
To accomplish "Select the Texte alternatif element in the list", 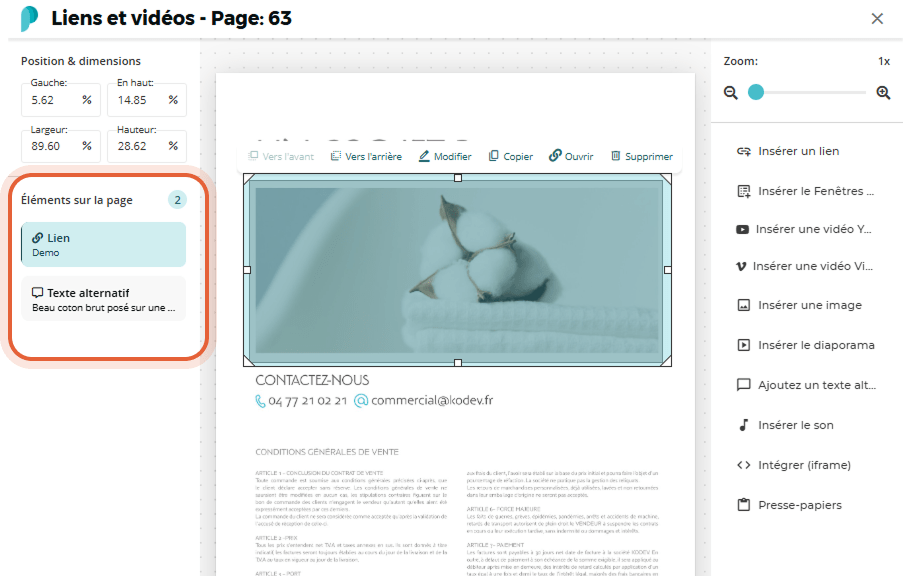I will pyautogui.click(x=104, y=299).
